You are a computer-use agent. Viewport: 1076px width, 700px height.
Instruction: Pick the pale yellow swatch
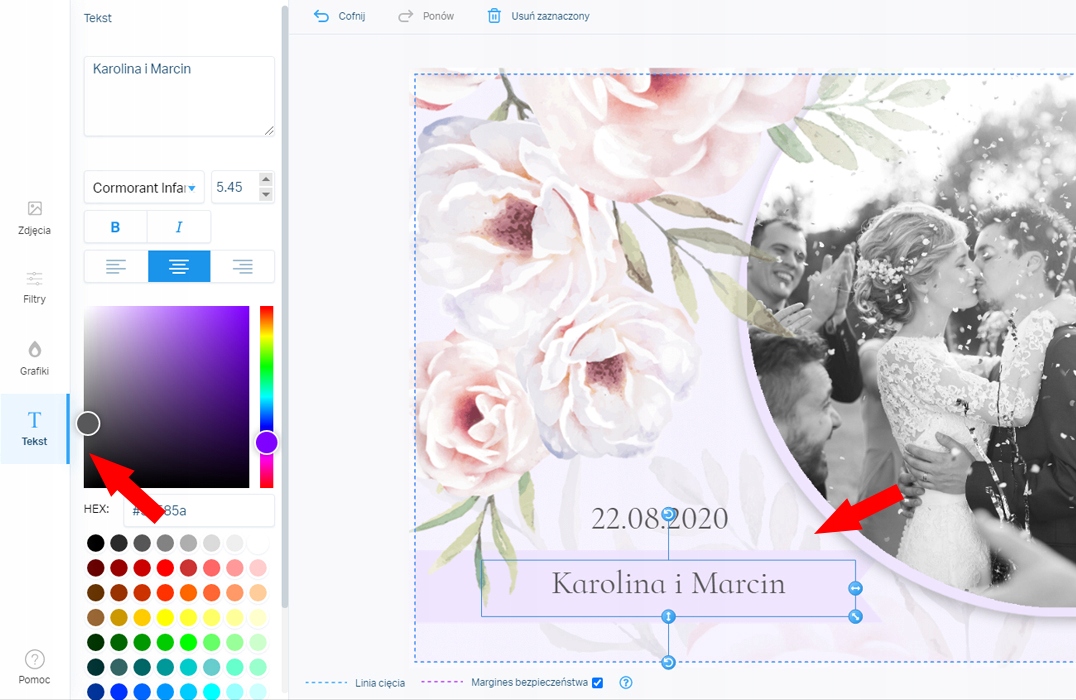[x=259, y=617]
